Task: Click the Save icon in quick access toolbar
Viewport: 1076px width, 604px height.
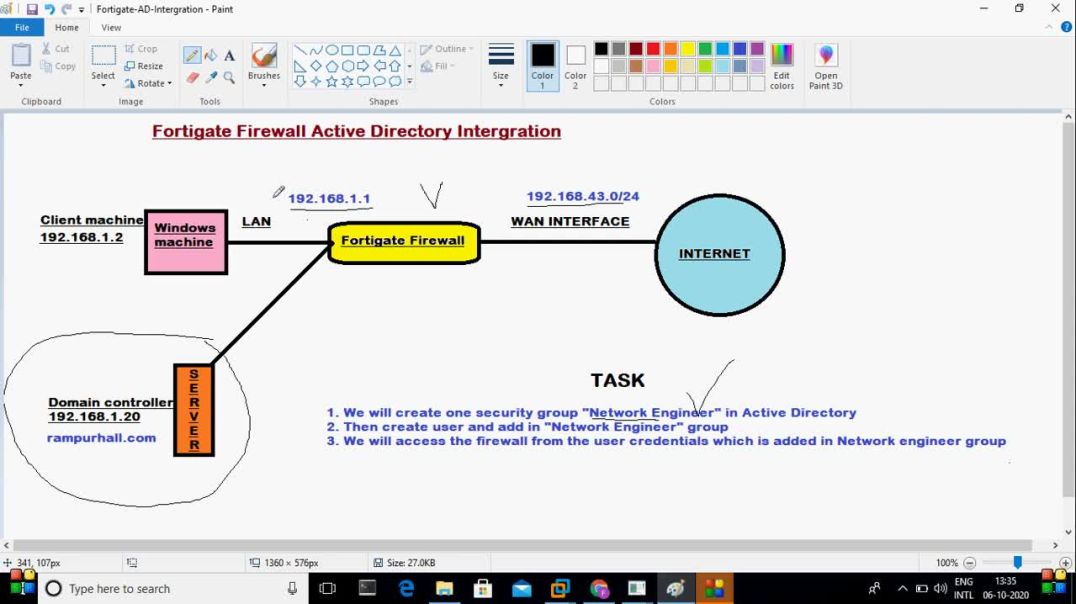Action: click(32, 9)
